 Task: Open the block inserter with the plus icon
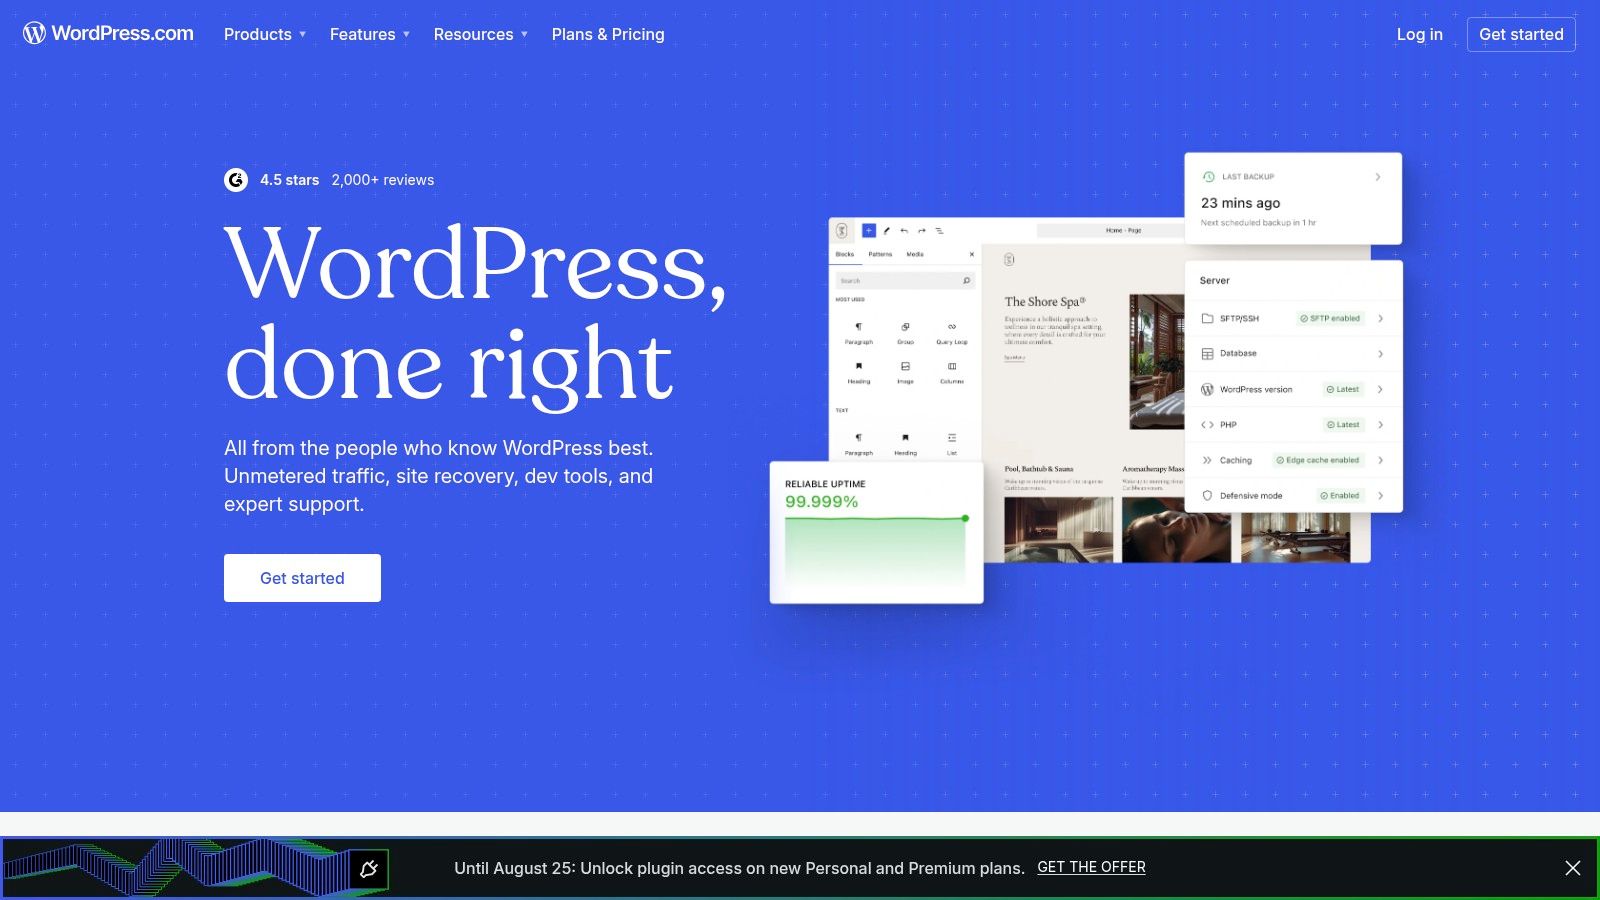(869, 230)
